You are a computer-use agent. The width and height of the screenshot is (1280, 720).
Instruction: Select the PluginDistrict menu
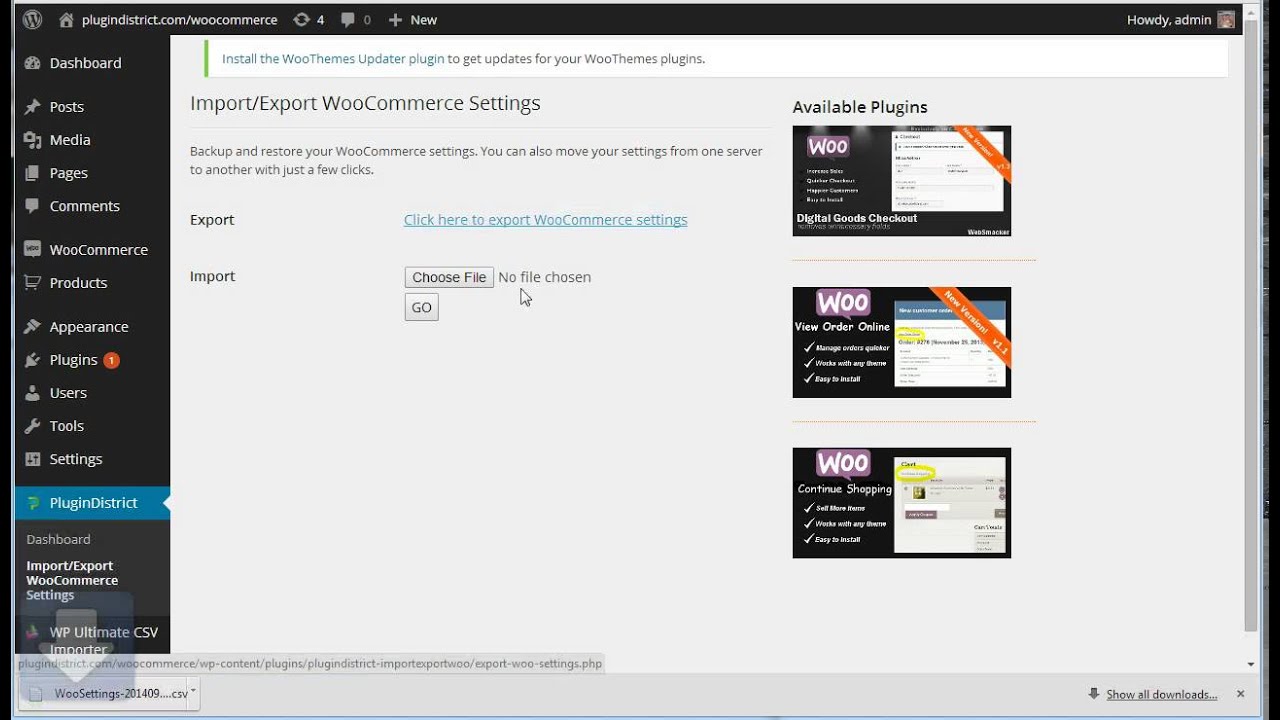pyautogui.click(x=92, y=503)
